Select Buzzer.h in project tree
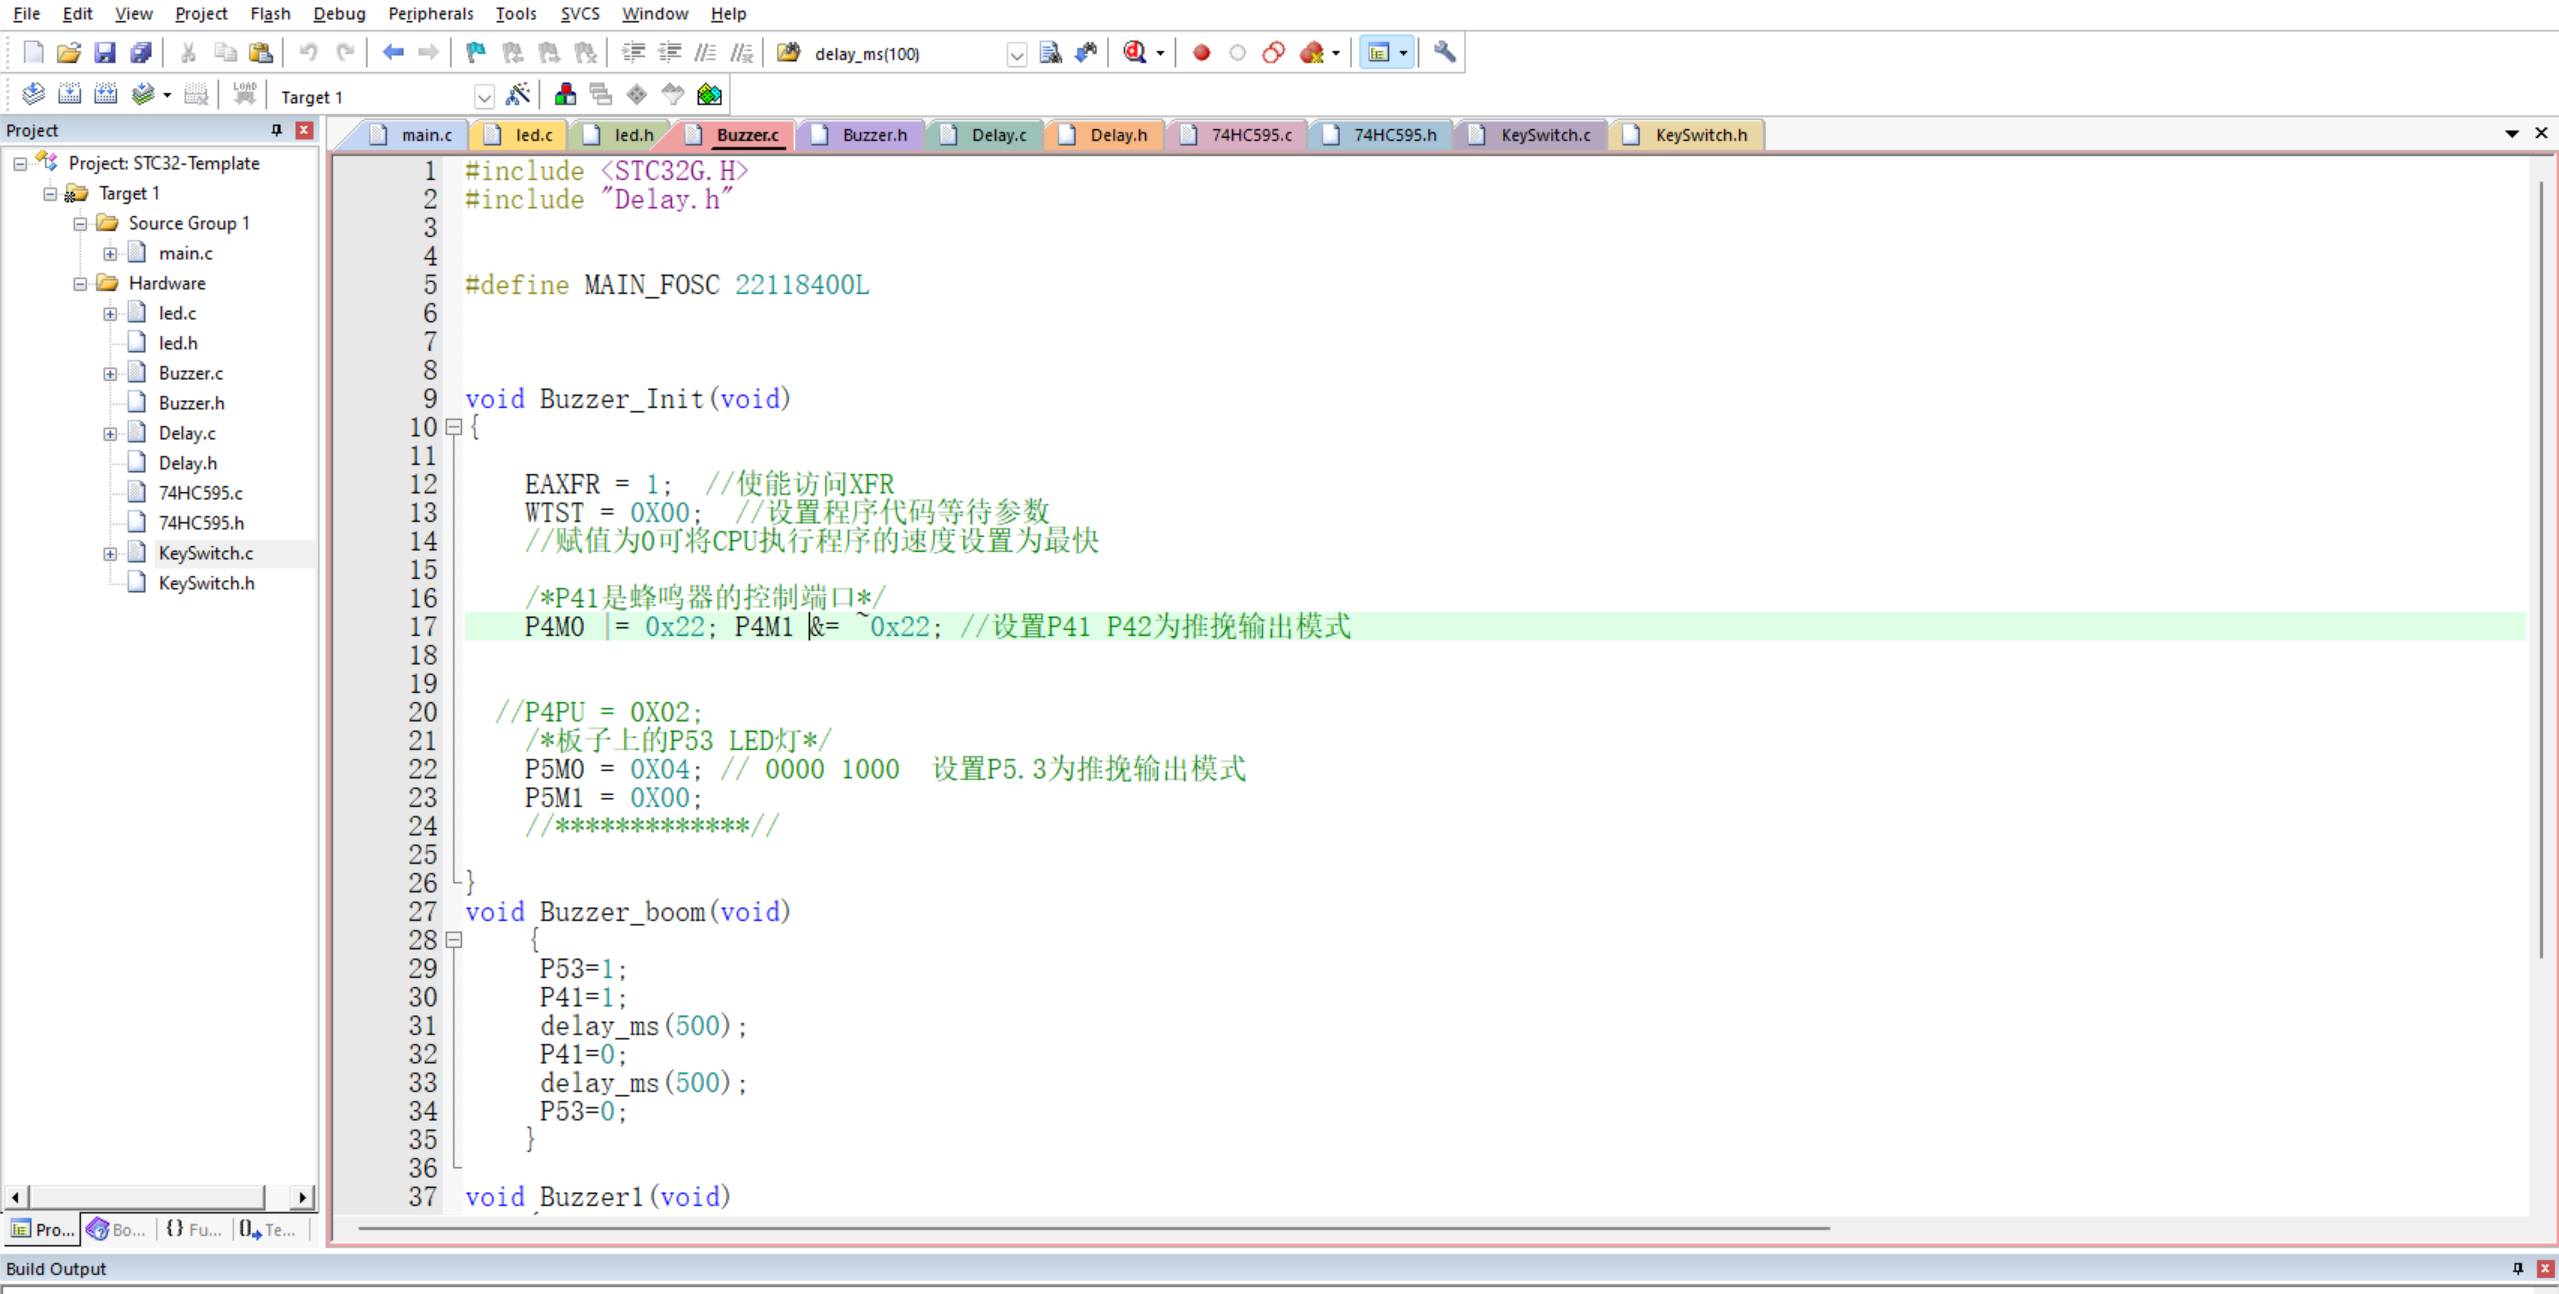Screen dimensions: 2559x1294 click(191, 403)
